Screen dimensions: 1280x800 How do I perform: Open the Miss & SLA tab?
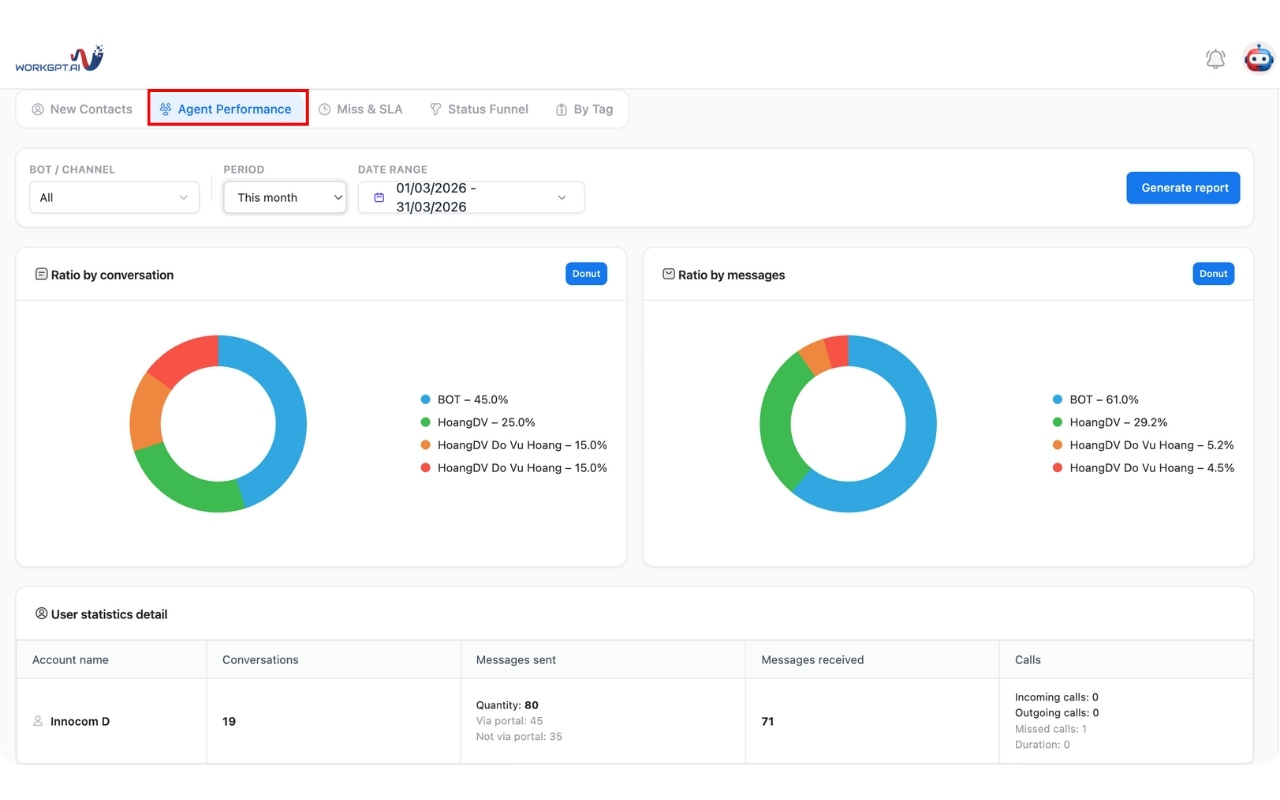point(360,109)
